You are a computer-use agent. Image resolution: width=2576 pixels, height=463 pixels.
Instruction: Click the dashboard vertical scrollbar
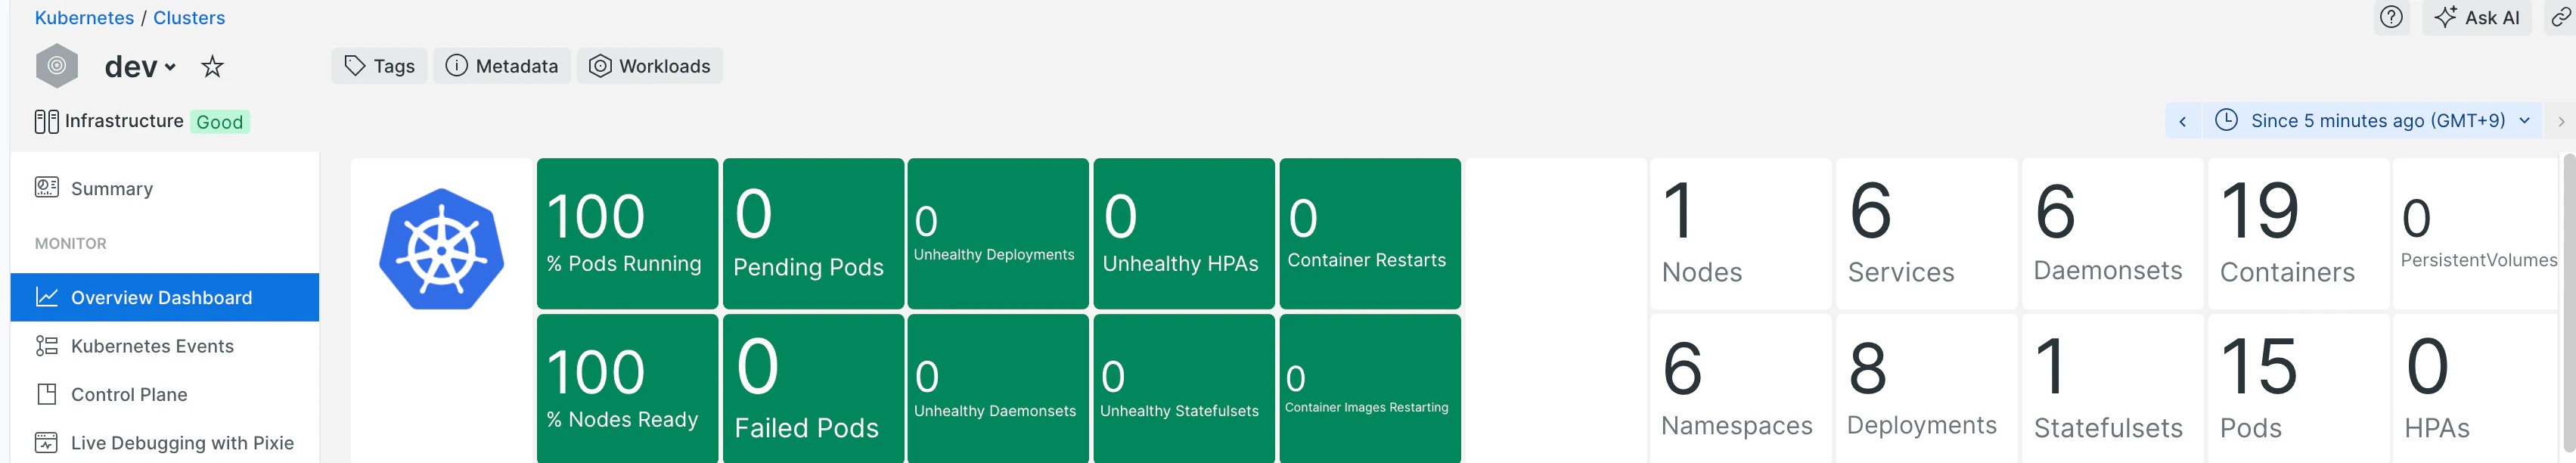(2569, 303)
